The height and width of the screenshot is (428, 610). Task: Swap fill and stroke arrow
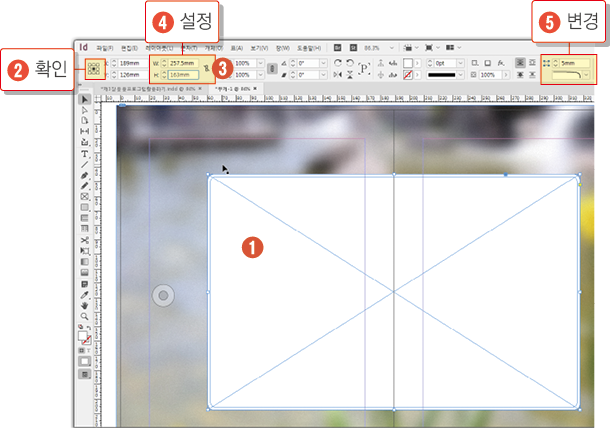[89, 328]
